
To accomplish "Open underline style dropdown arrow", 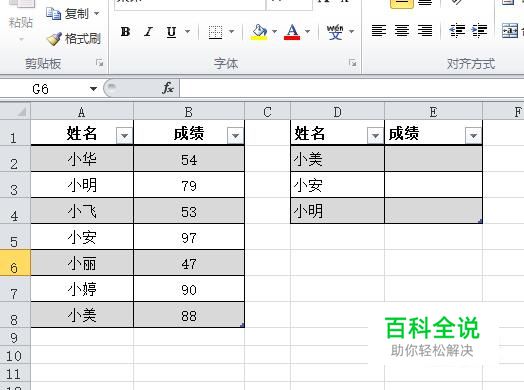I will pyautogui.click(x=187, y=32).
